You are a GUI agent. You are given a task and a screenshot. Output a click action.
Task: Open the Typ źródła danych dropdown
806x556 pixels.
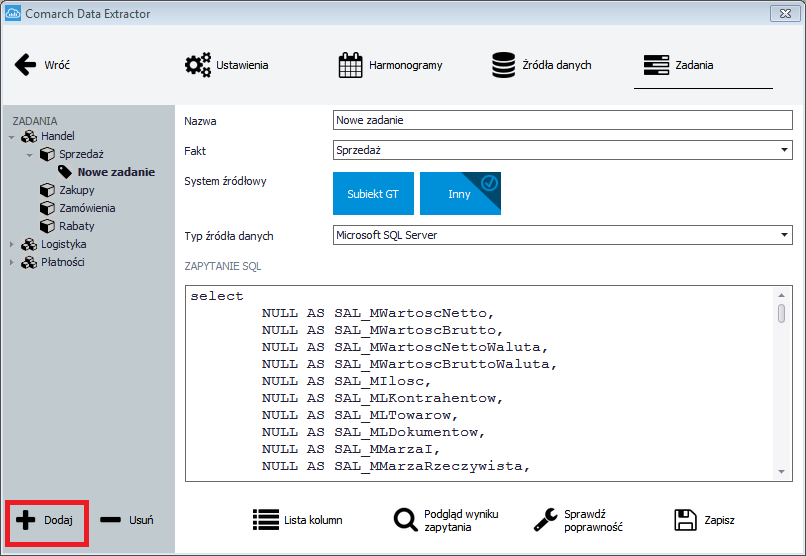pos(562,235)
